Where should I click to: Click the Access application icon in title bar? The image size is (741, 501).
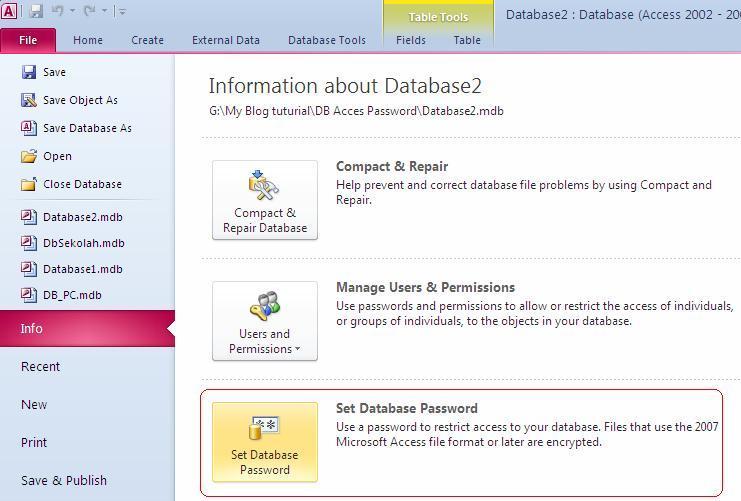[x=9, y=10]
